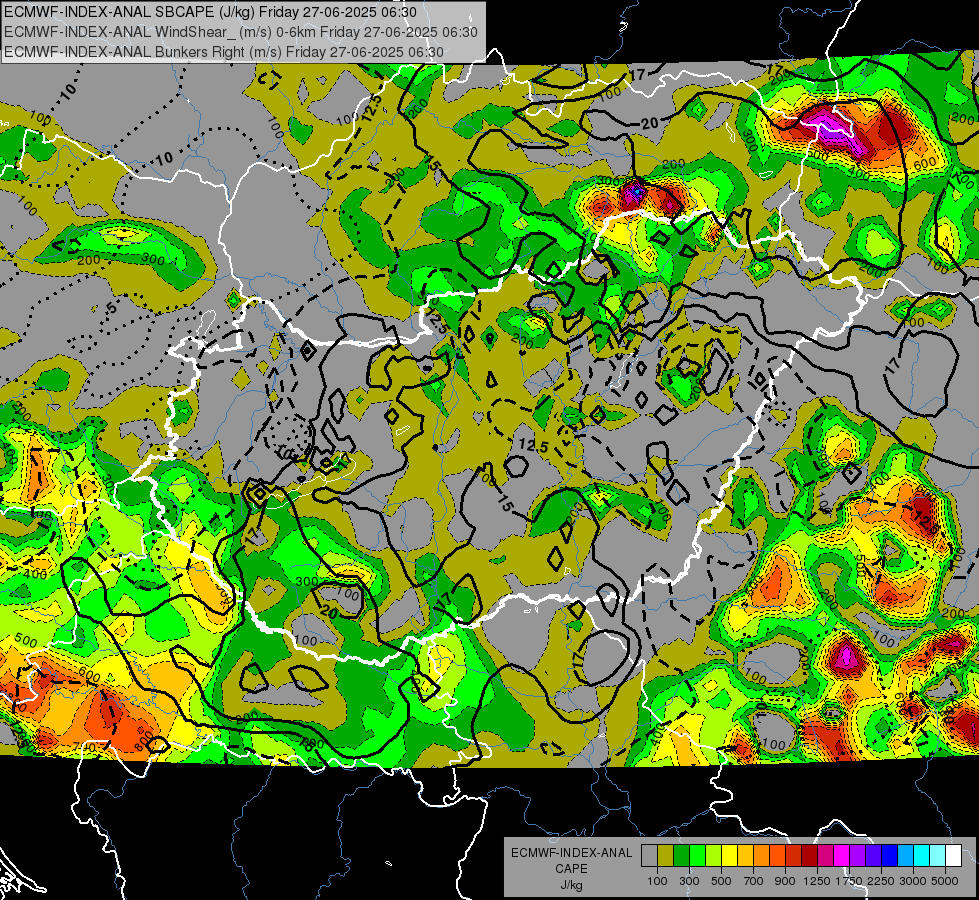The width and height of the screenshot is (979, 900).
Task: Click the SBCAPE title line in header
Action: (210, 12)
